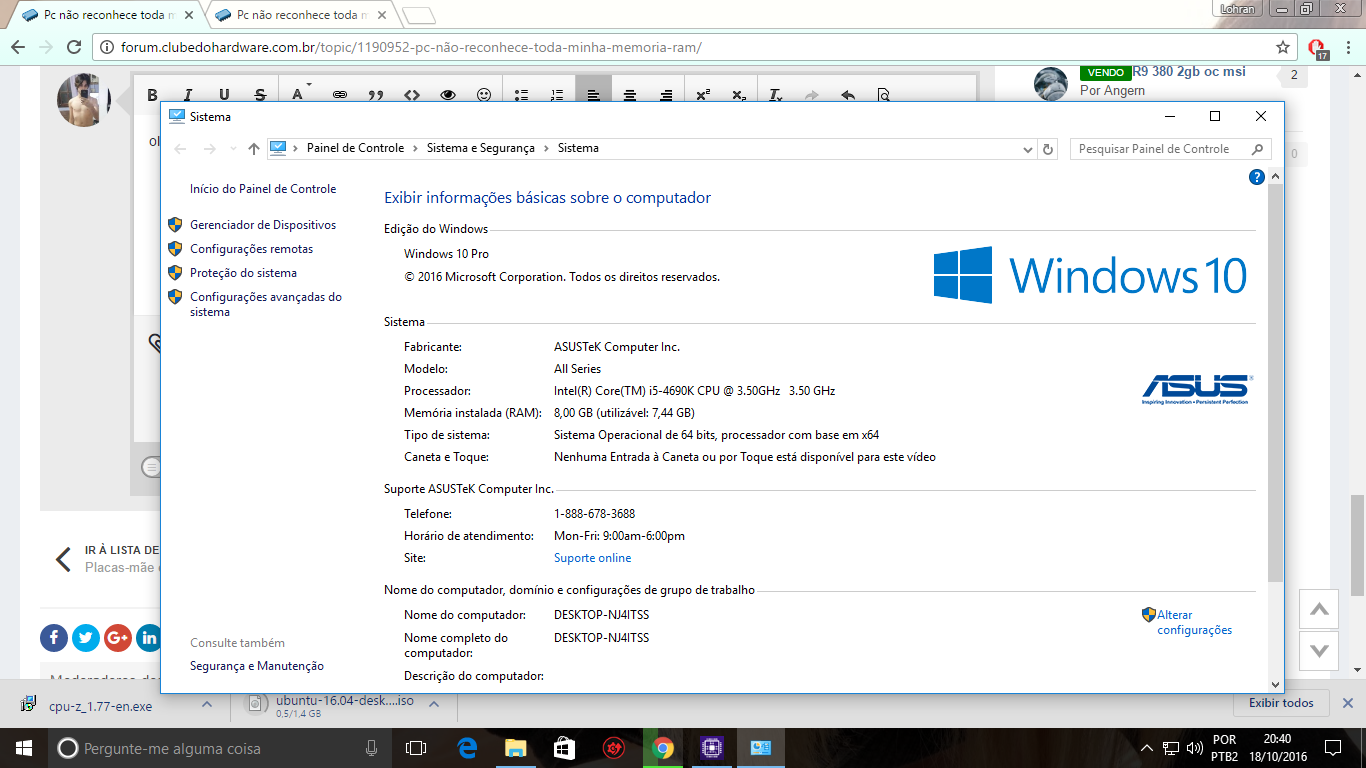Click Alterar configurações for computer name
Image resolution: width=1366 pixels, height=768 pixels.
tap(1194, 622)
